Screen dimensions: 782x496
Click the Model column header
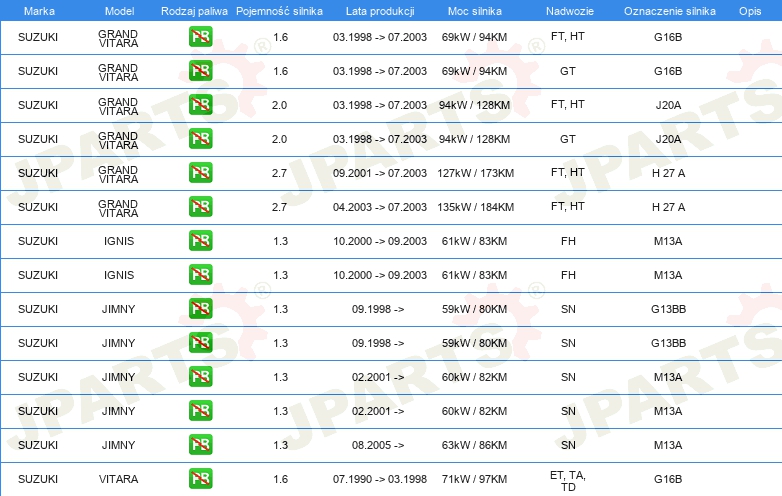(118, 10)
